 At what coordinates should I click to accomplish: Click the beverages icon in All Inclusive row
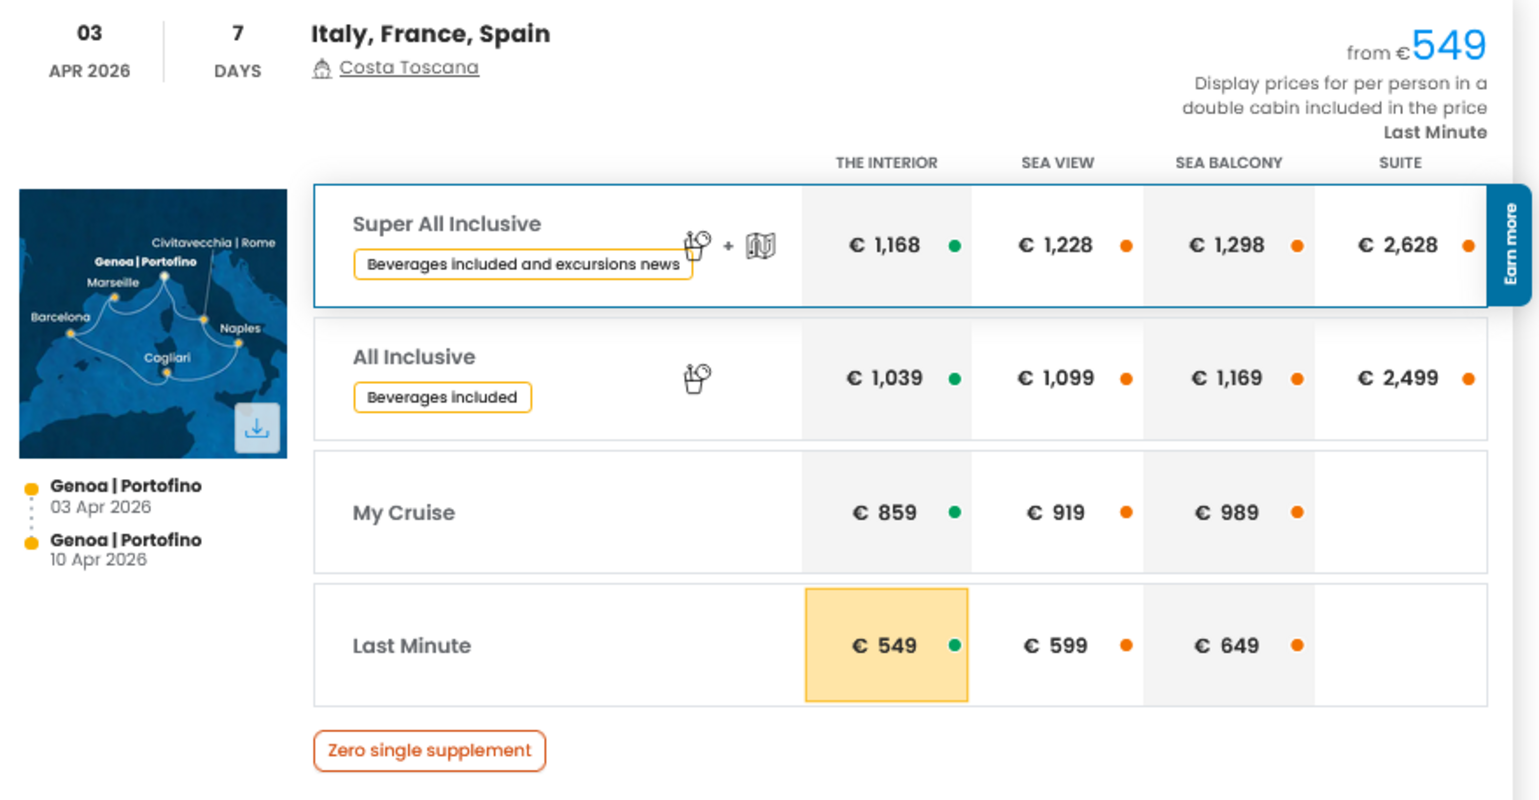(697, 378)
